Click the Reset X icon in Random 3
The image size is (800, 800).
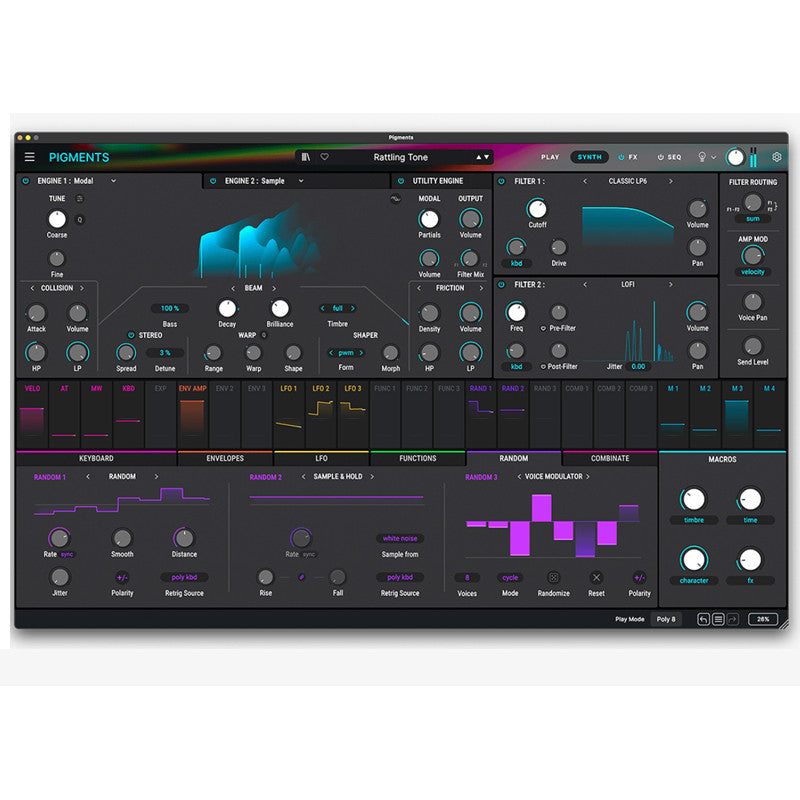pyautogui.click(x=596, y=578)
